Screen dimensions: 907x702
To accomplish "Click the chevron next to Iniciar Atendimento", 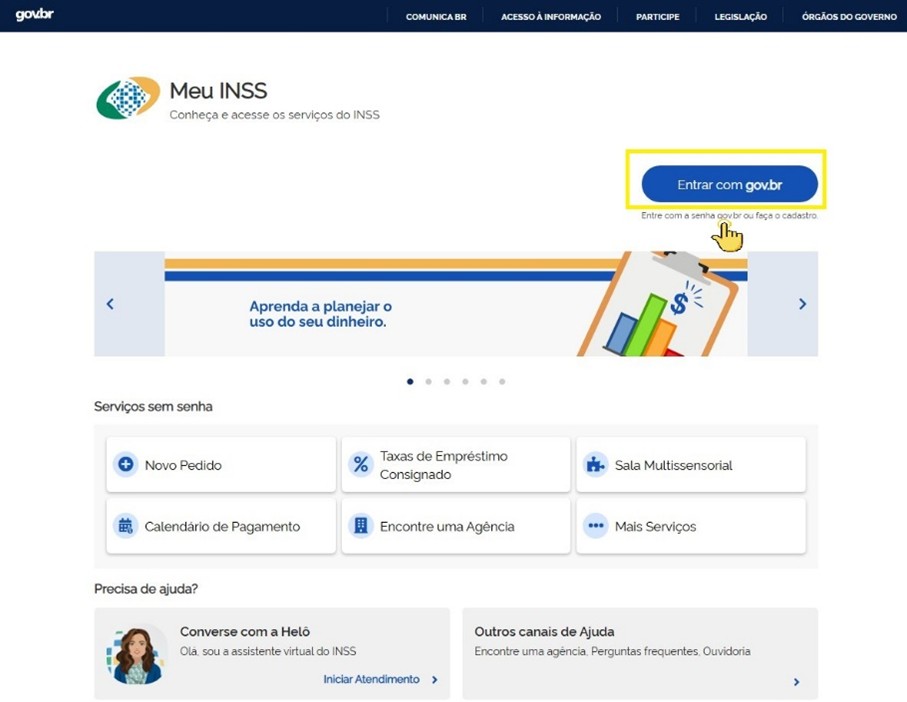I will [434, 679].
